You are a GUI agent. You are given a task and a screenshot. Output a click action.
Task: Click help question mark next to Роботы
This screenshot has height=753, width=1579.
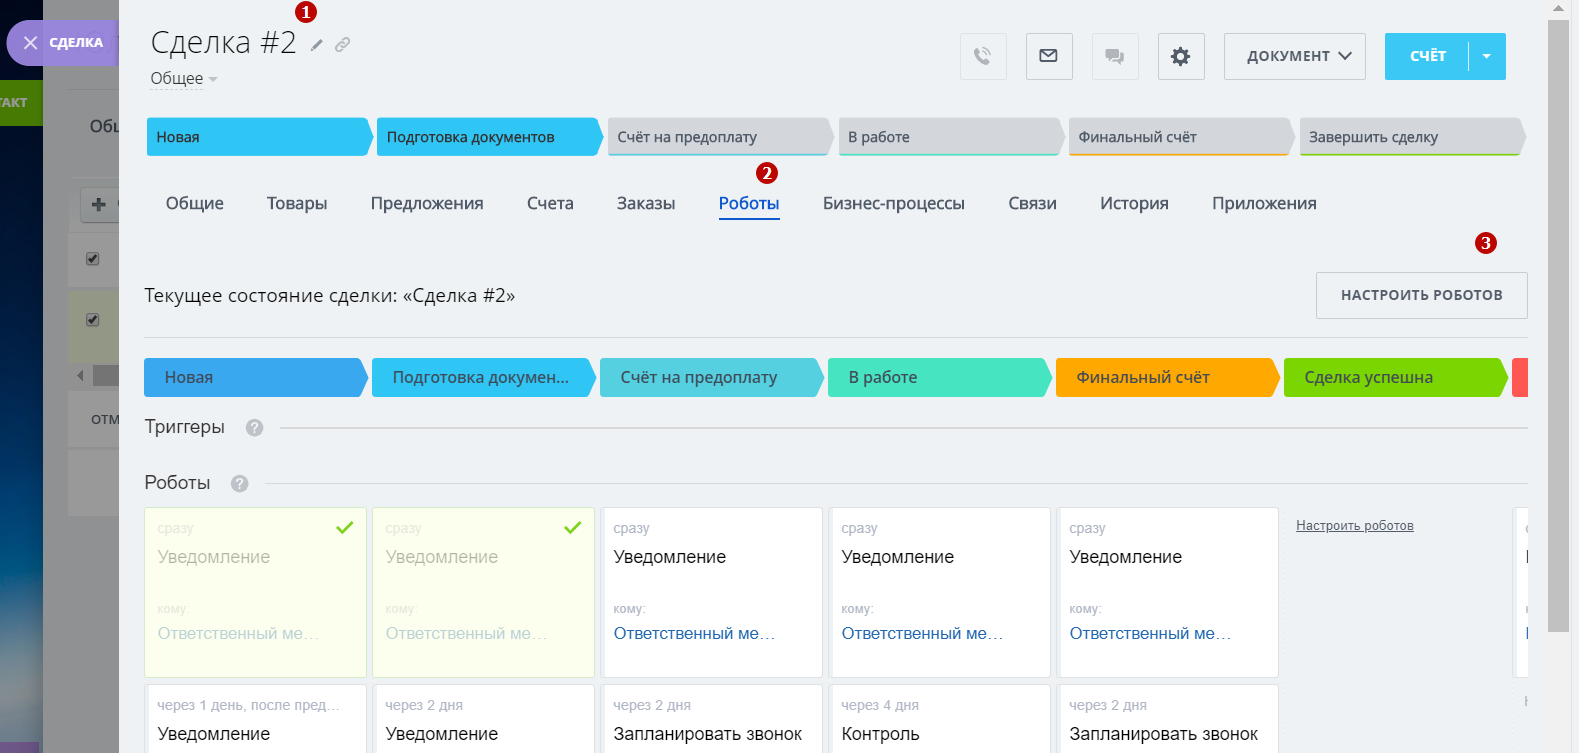[239, 484]
